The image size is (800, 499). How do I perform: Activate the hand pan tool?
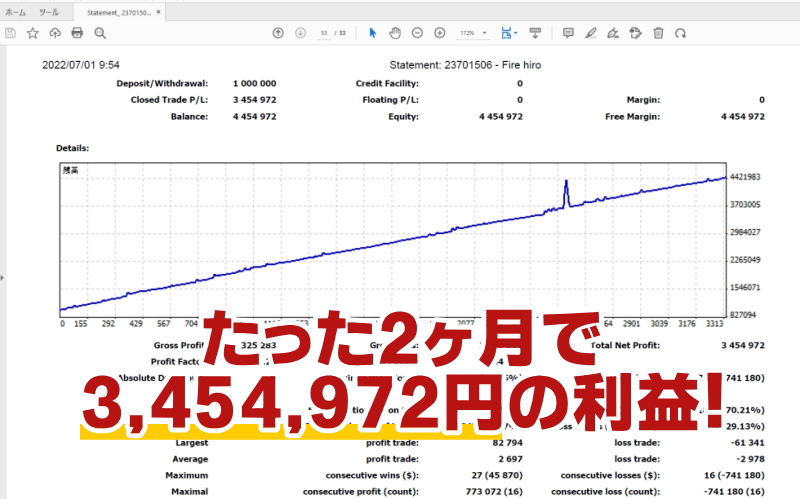395,33
